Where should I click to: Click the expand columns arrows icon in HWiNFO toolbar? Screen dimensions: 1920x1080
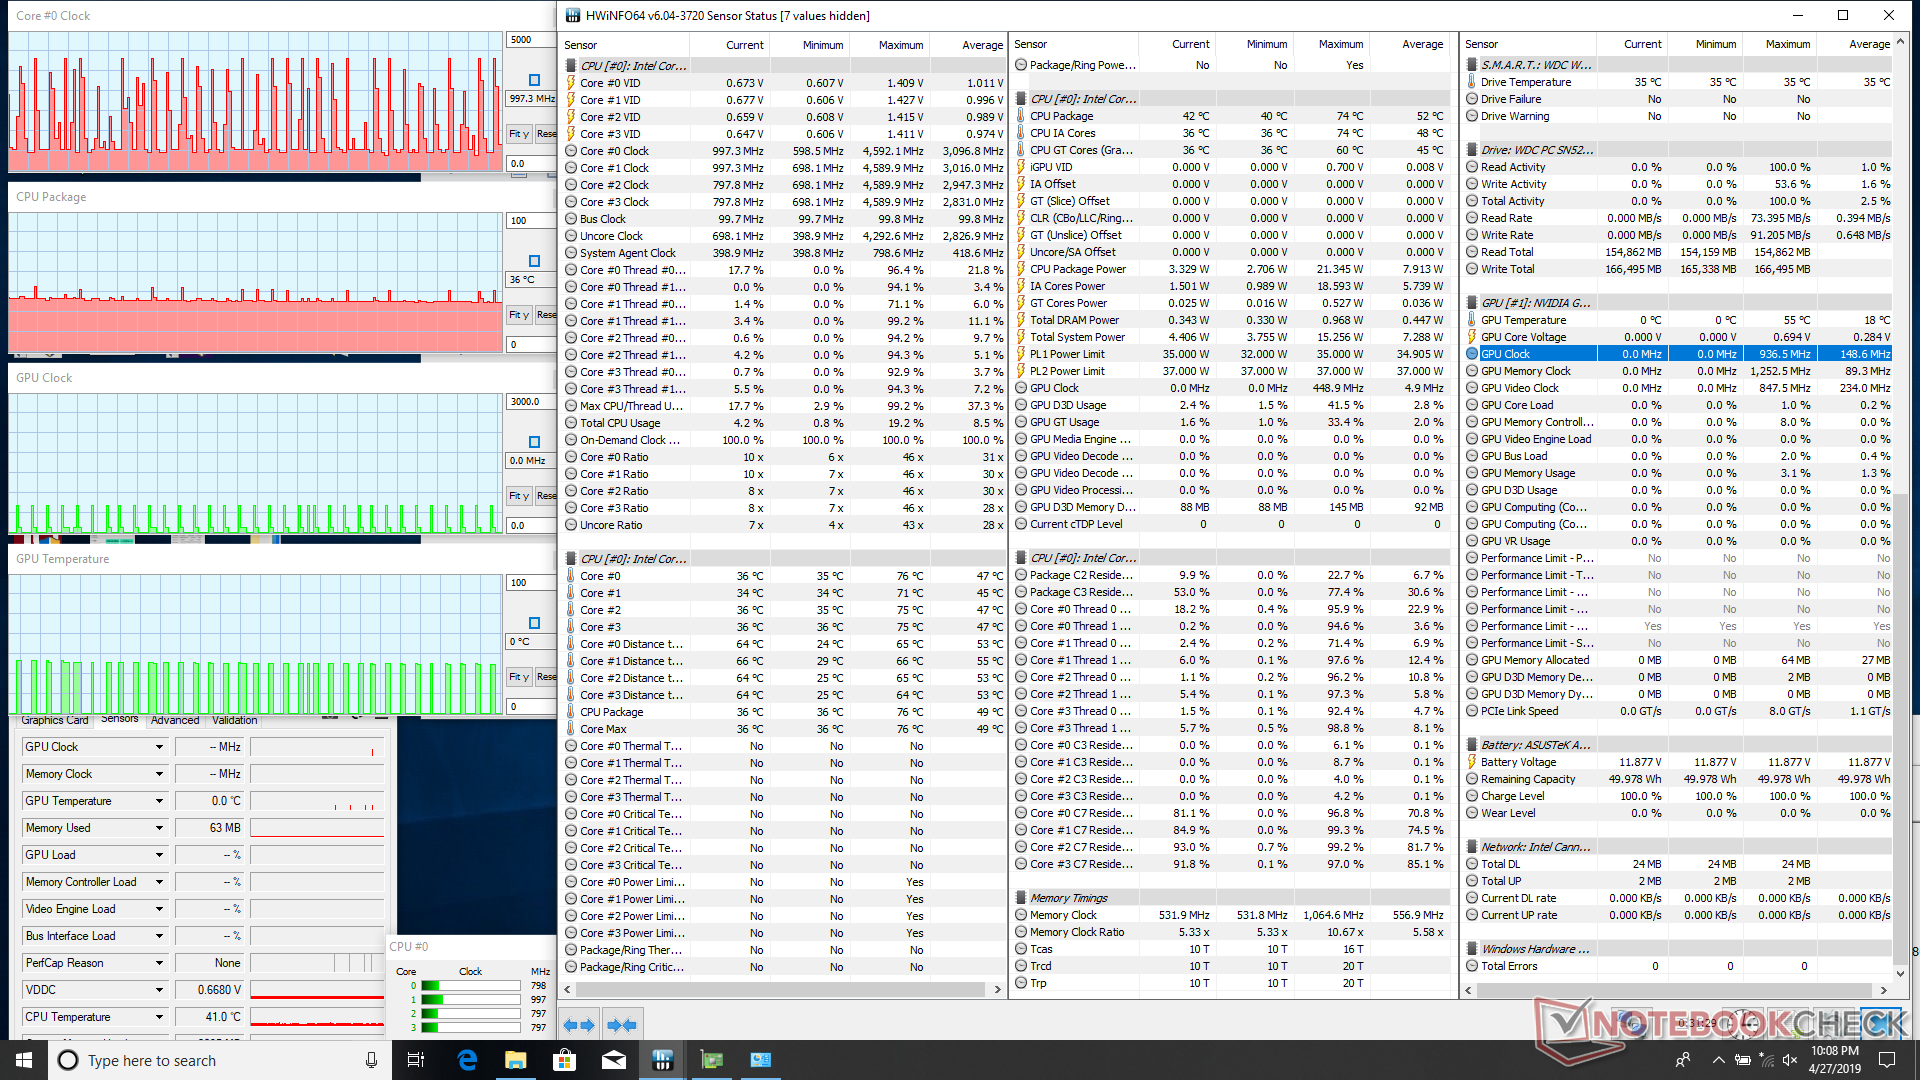[x=578, y=1025]
